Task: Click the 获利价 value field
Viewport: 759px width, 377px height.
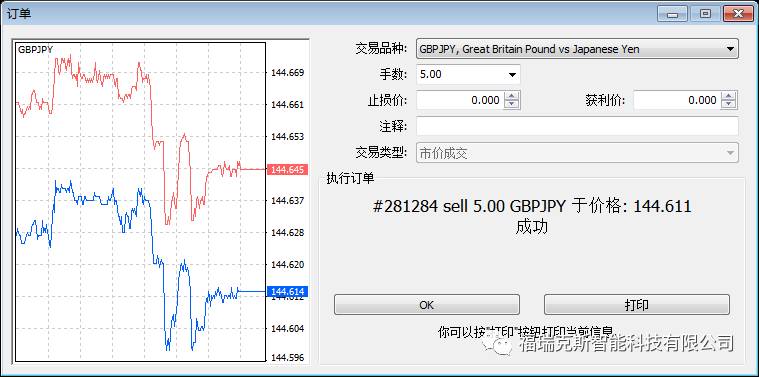Action: [x=677, y=100]
